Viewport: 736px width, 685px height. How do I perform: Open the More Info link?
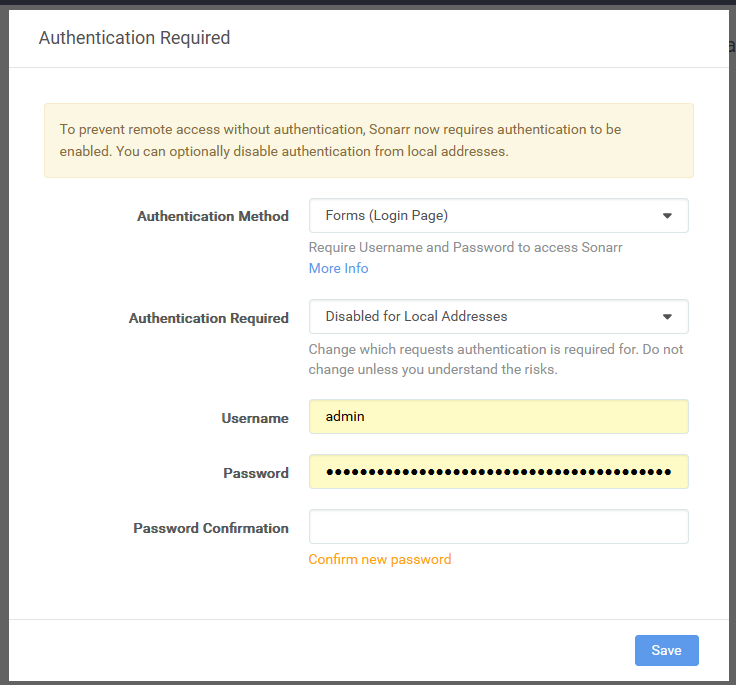(338, 268)
